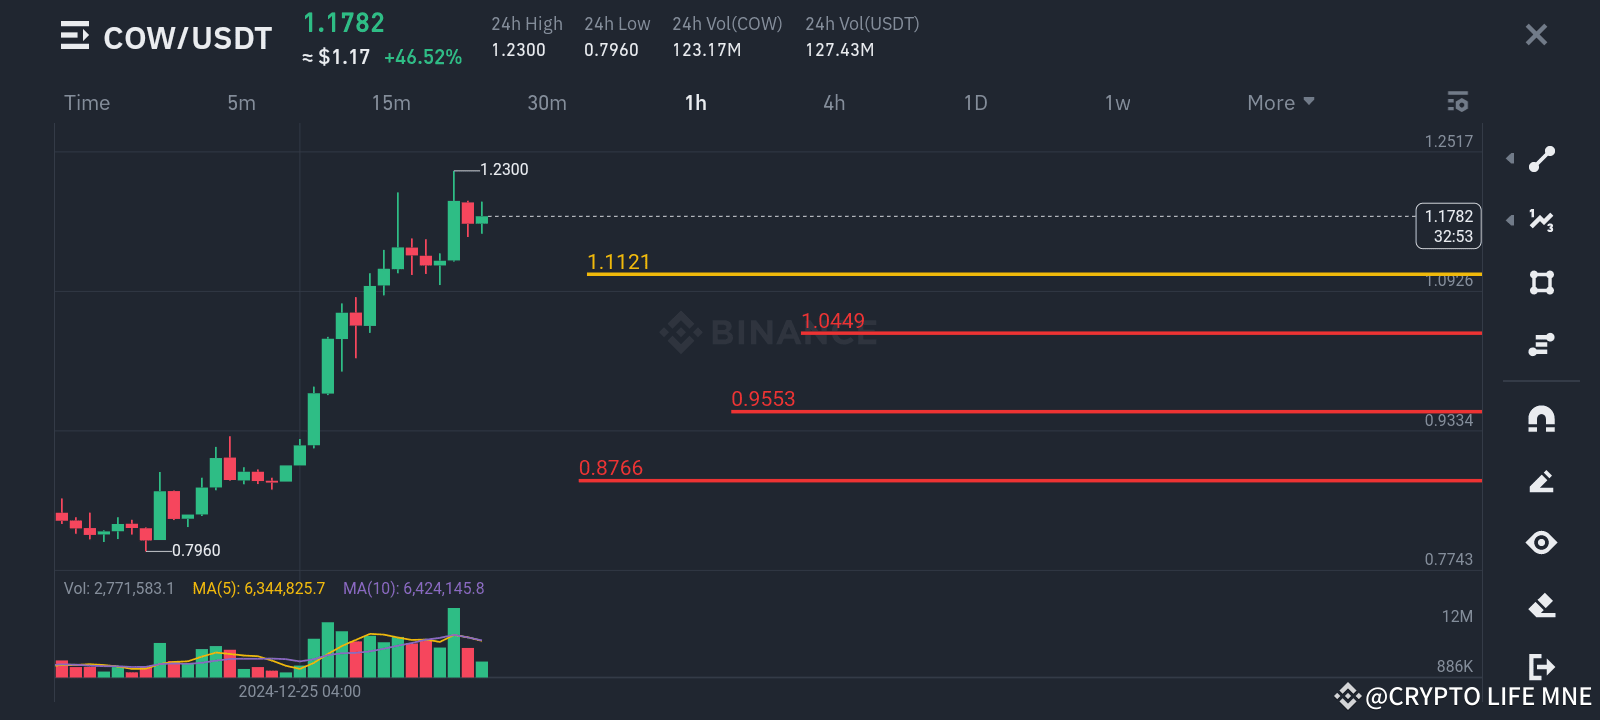Click the Binance watermark logo
Screen dimensions: 1600x720
click(x=680, y=334)
